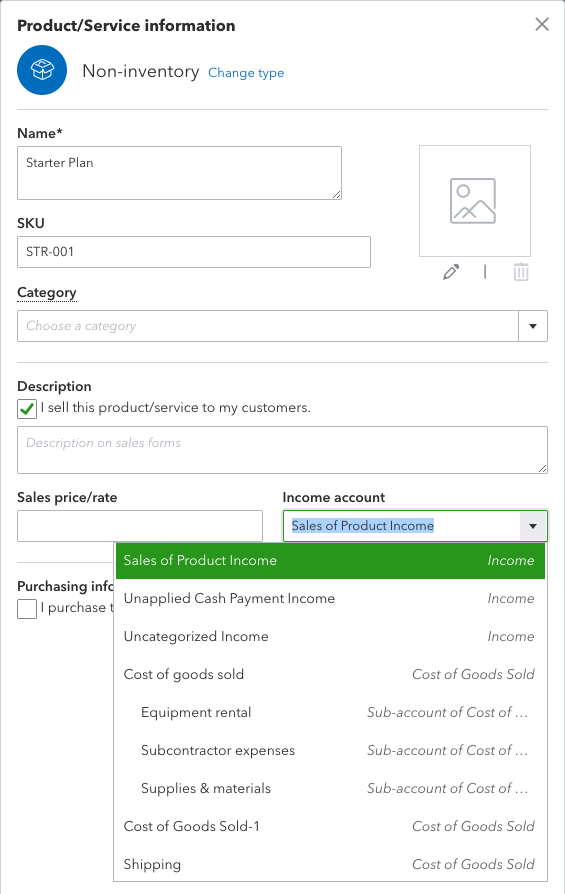Click the blue non-inventory box icon

(x=42, y=70)
